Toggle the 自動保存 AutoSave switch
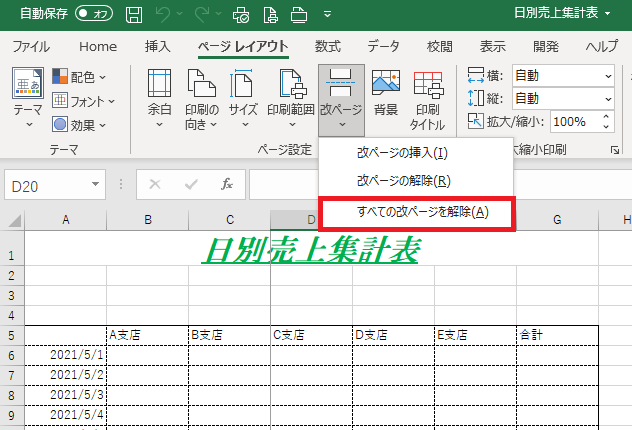This screenshot has height=430, width=632. point(94,14)
